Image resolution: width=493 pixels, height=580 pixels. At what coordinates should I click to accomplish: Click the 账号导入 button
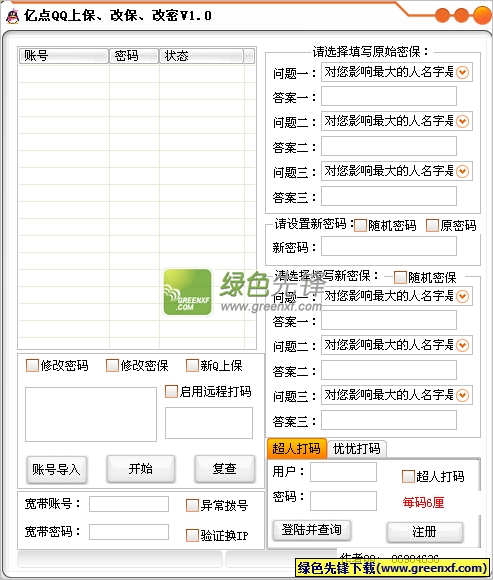coord(57,470)
